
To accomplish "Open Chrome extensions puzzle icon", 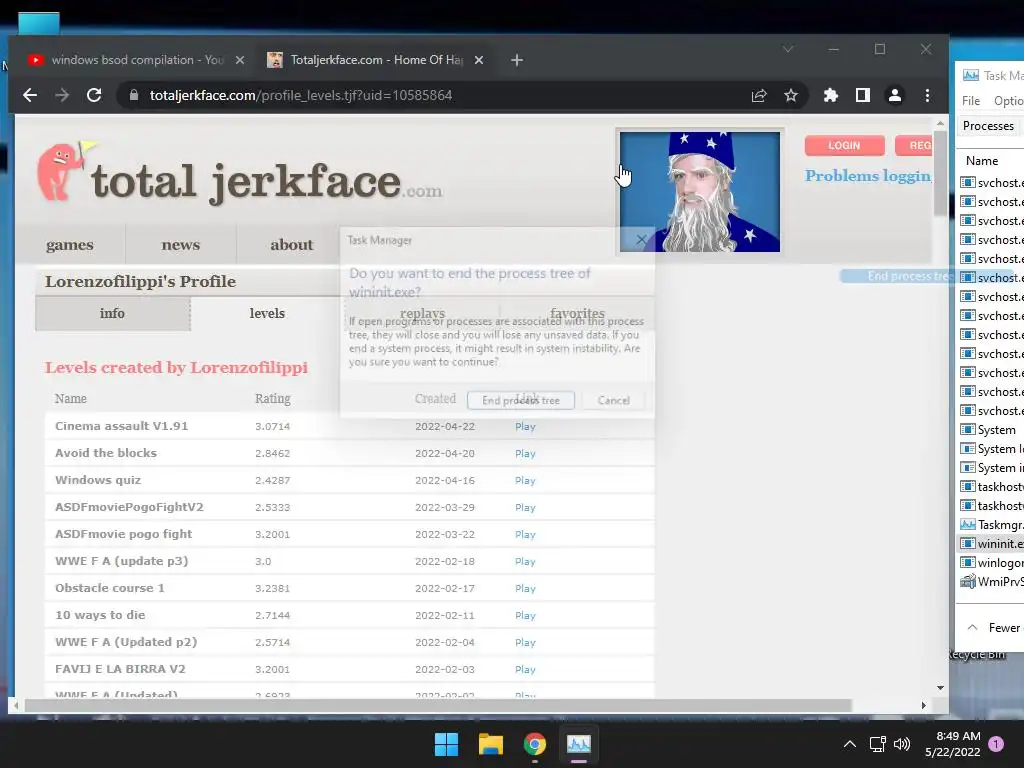I will [831, 95].
